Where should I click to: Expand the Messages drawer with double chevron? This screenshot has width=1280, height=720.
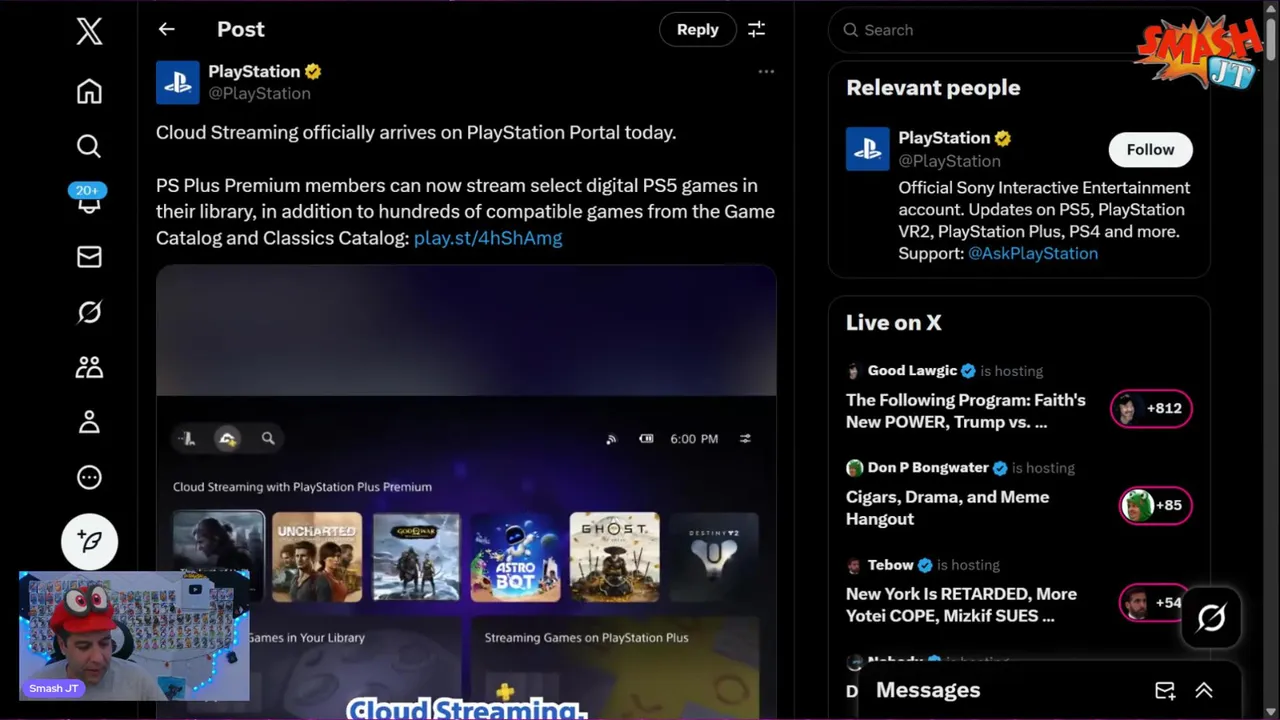(x=1204, y=691)
